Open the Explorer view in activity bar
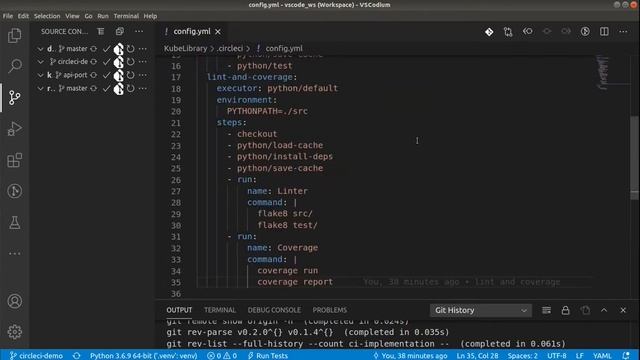The width and height of the screenshot is (640, 360). (x=15, y=36)
